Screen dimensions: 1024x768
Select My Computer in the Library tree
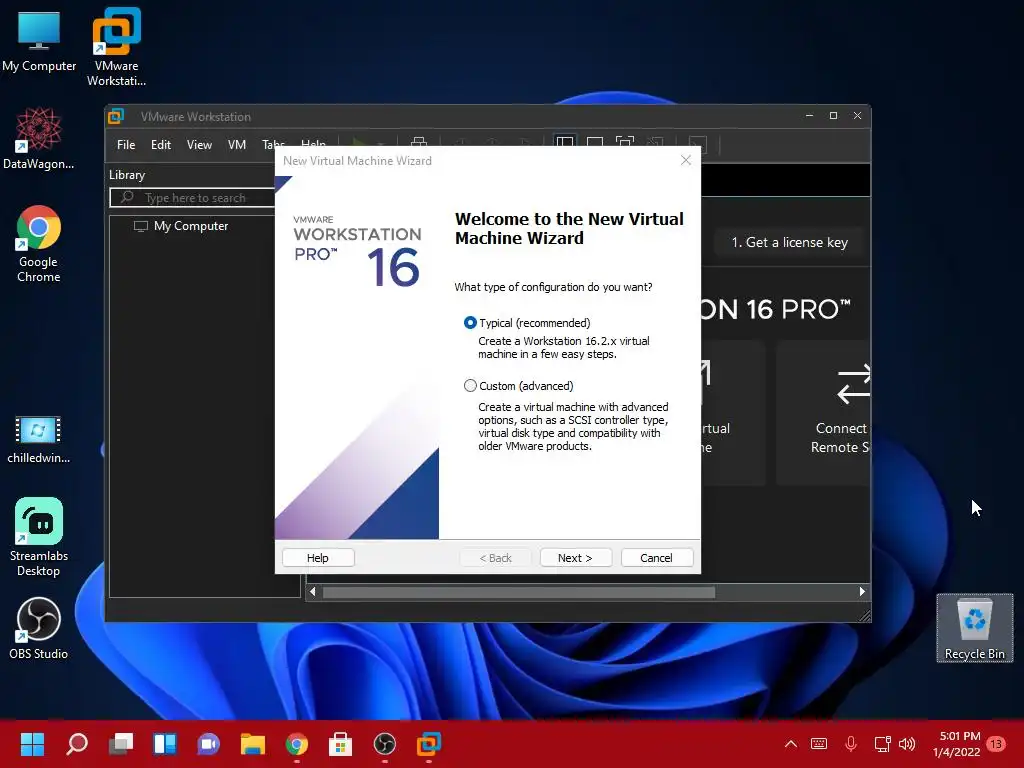pyautogui.click(x=191, y=226)
